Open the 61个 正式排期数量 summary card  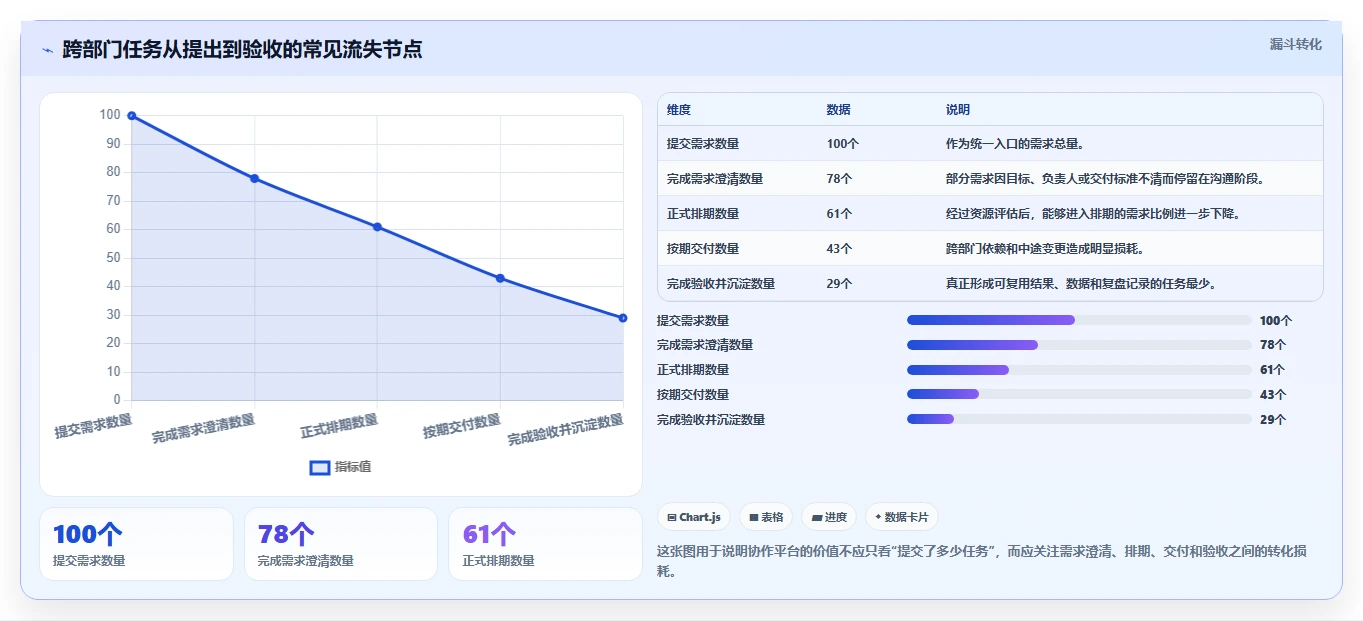(545, 544)
